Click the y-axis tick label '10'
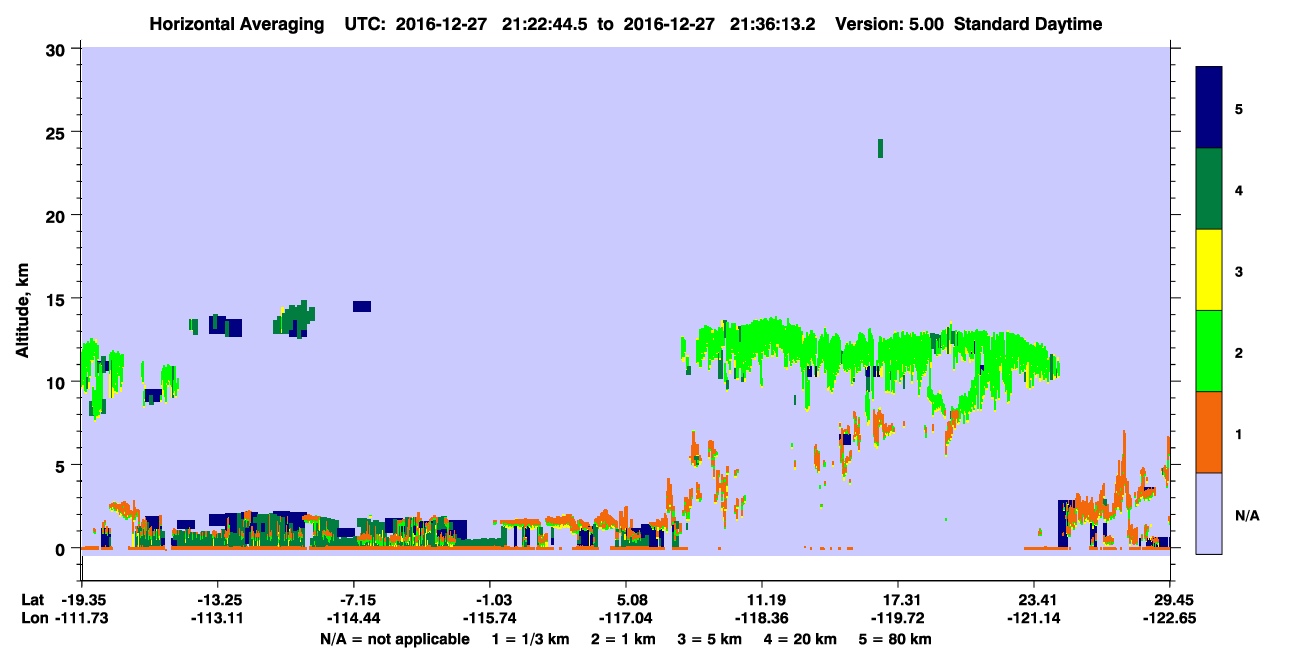 click(x=57, y=382)
